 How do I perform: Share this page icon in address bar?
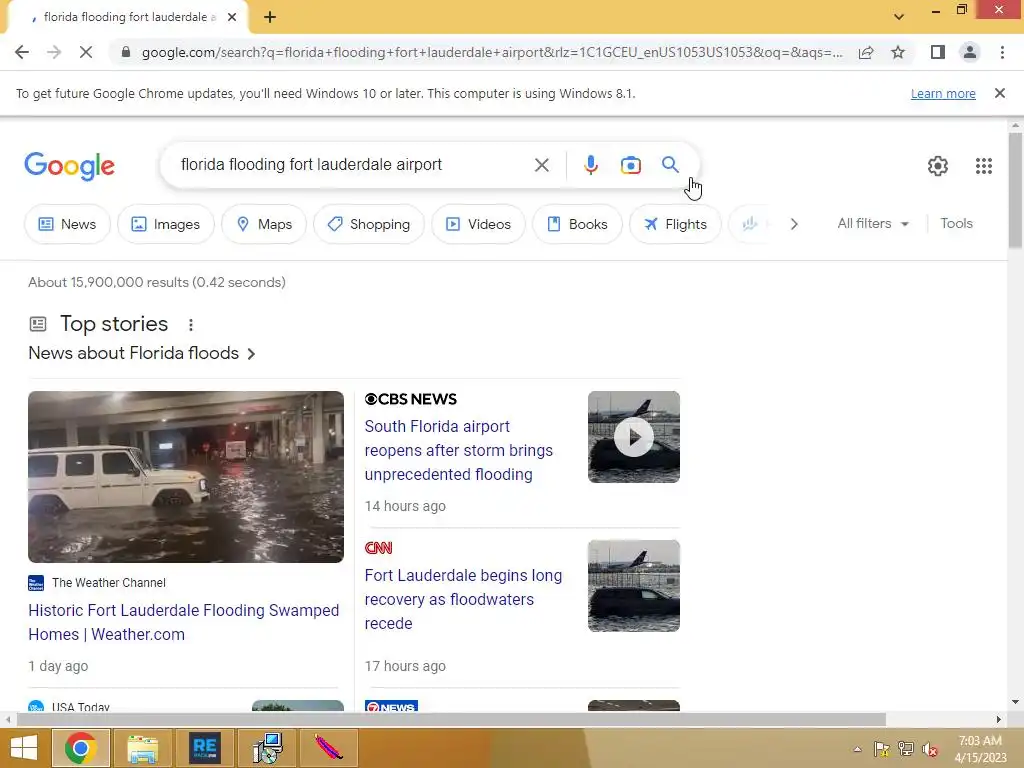coord(866,52)
